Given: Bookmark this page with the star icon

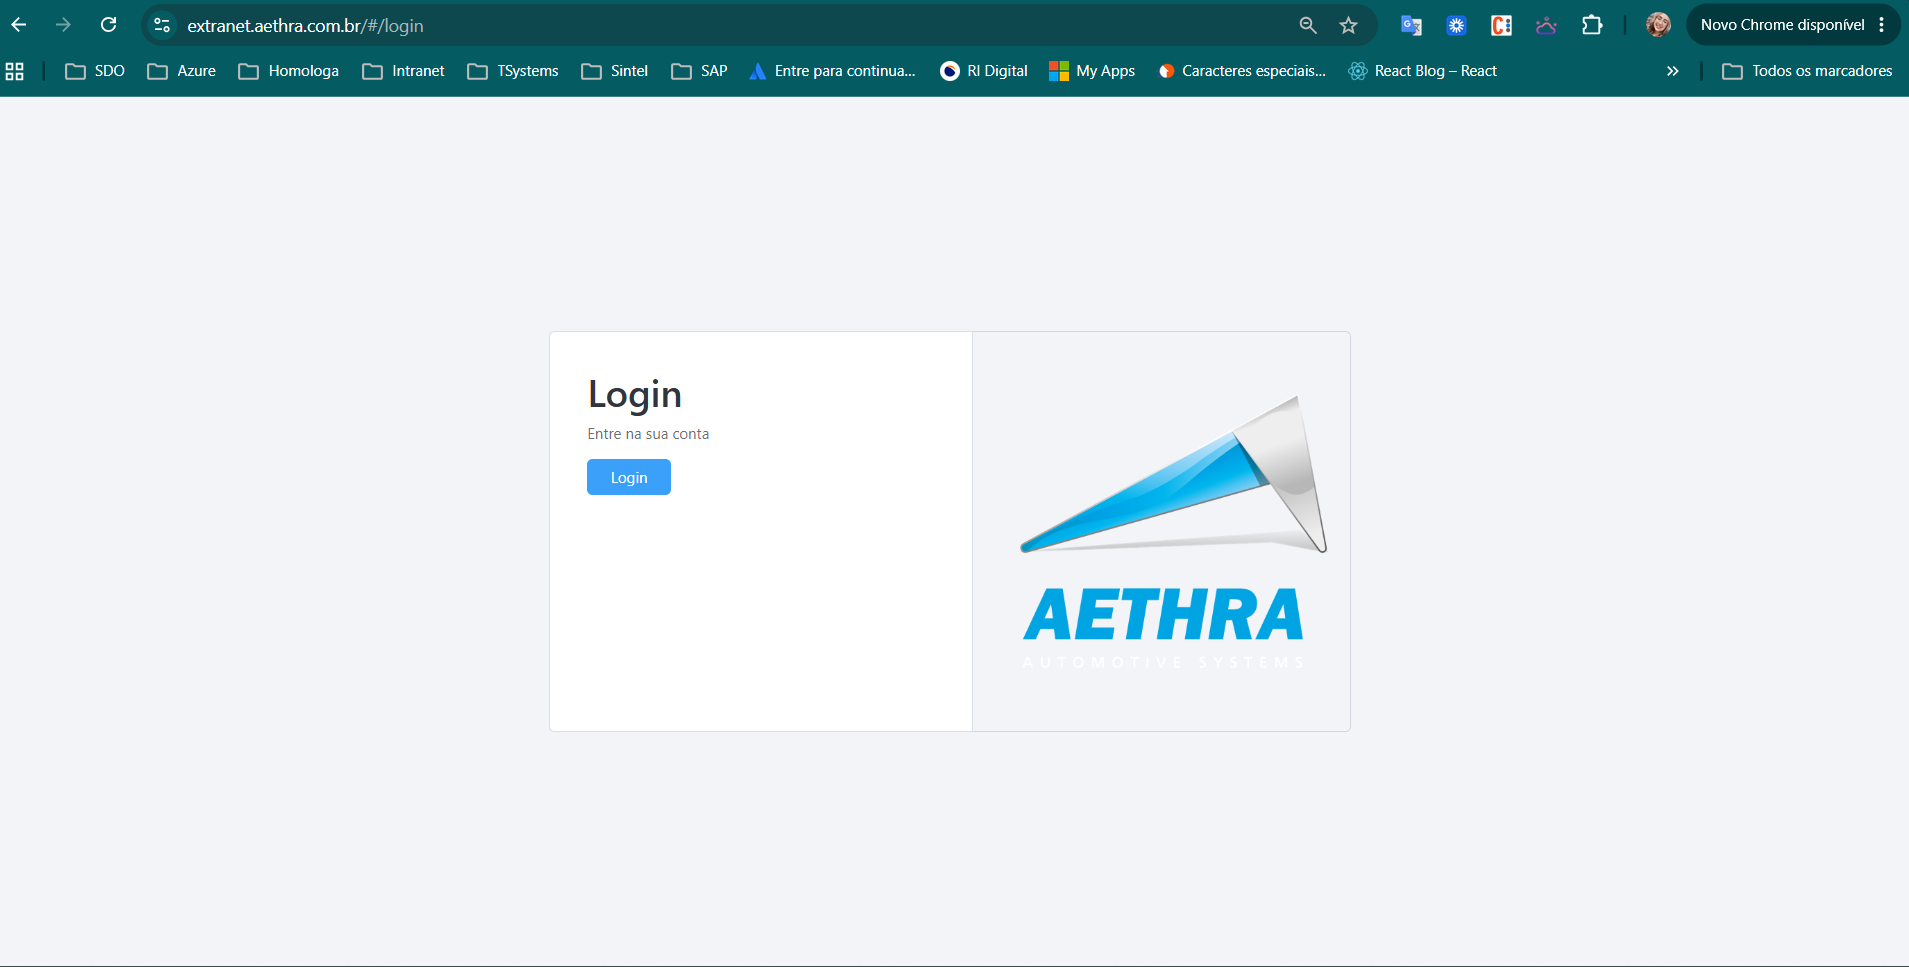Looking at the screenshot, I should [x=1349, y=25].
